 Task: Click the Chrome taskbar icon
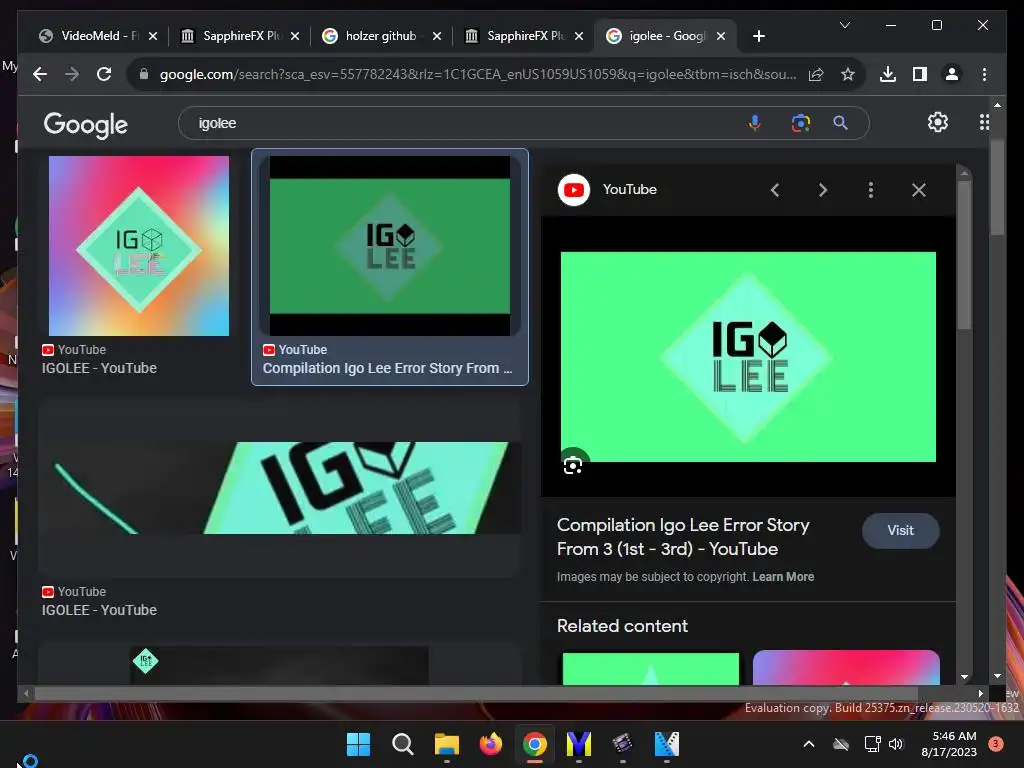click(534, 744)
